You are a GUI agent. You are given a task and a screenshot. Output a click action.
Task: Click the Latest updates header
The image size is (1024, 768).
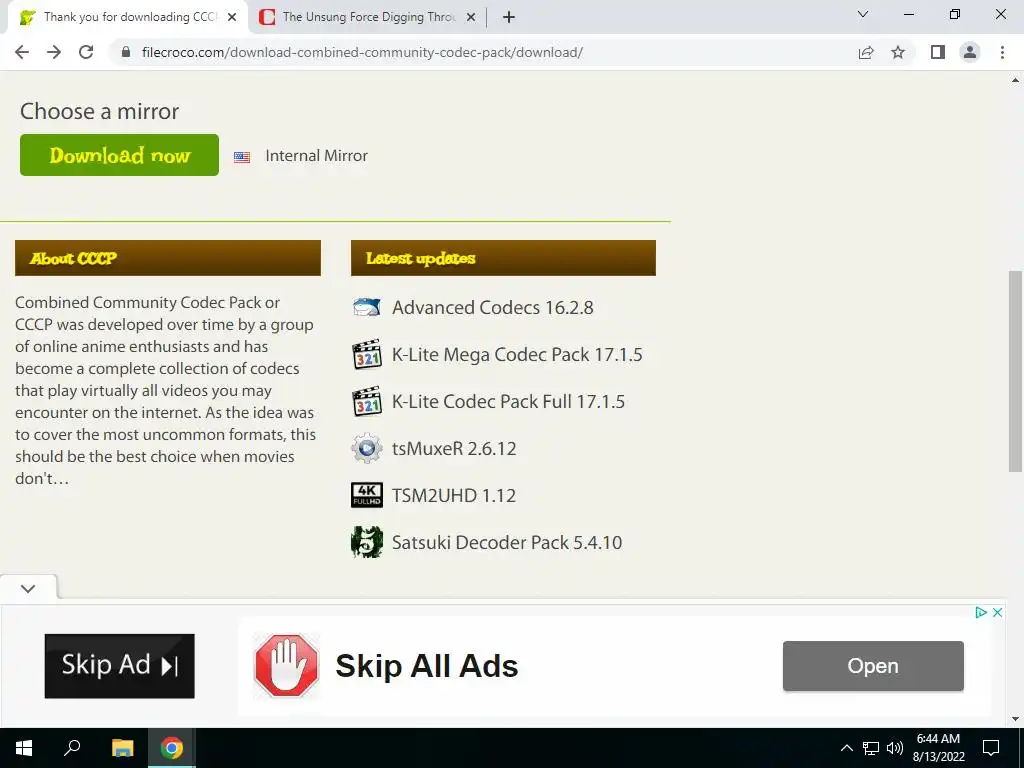click(x=503, y=258)
